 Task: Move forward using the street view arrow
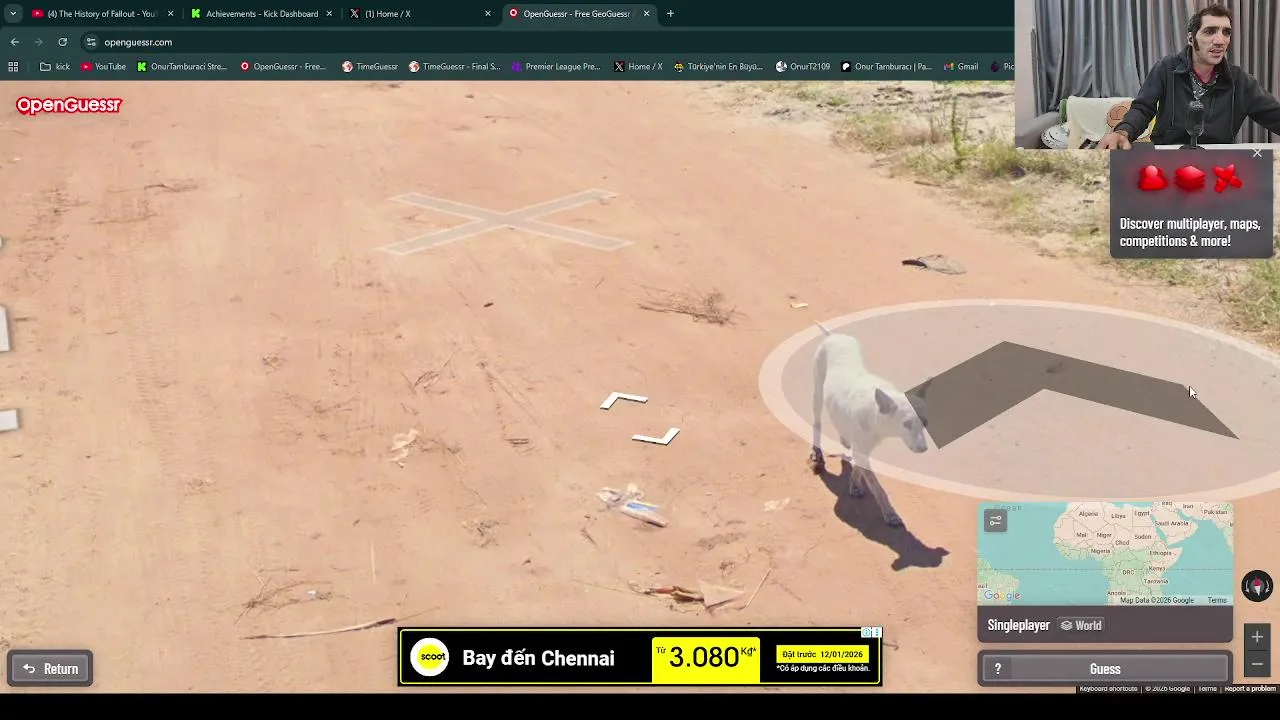(x=1070, y=395)
